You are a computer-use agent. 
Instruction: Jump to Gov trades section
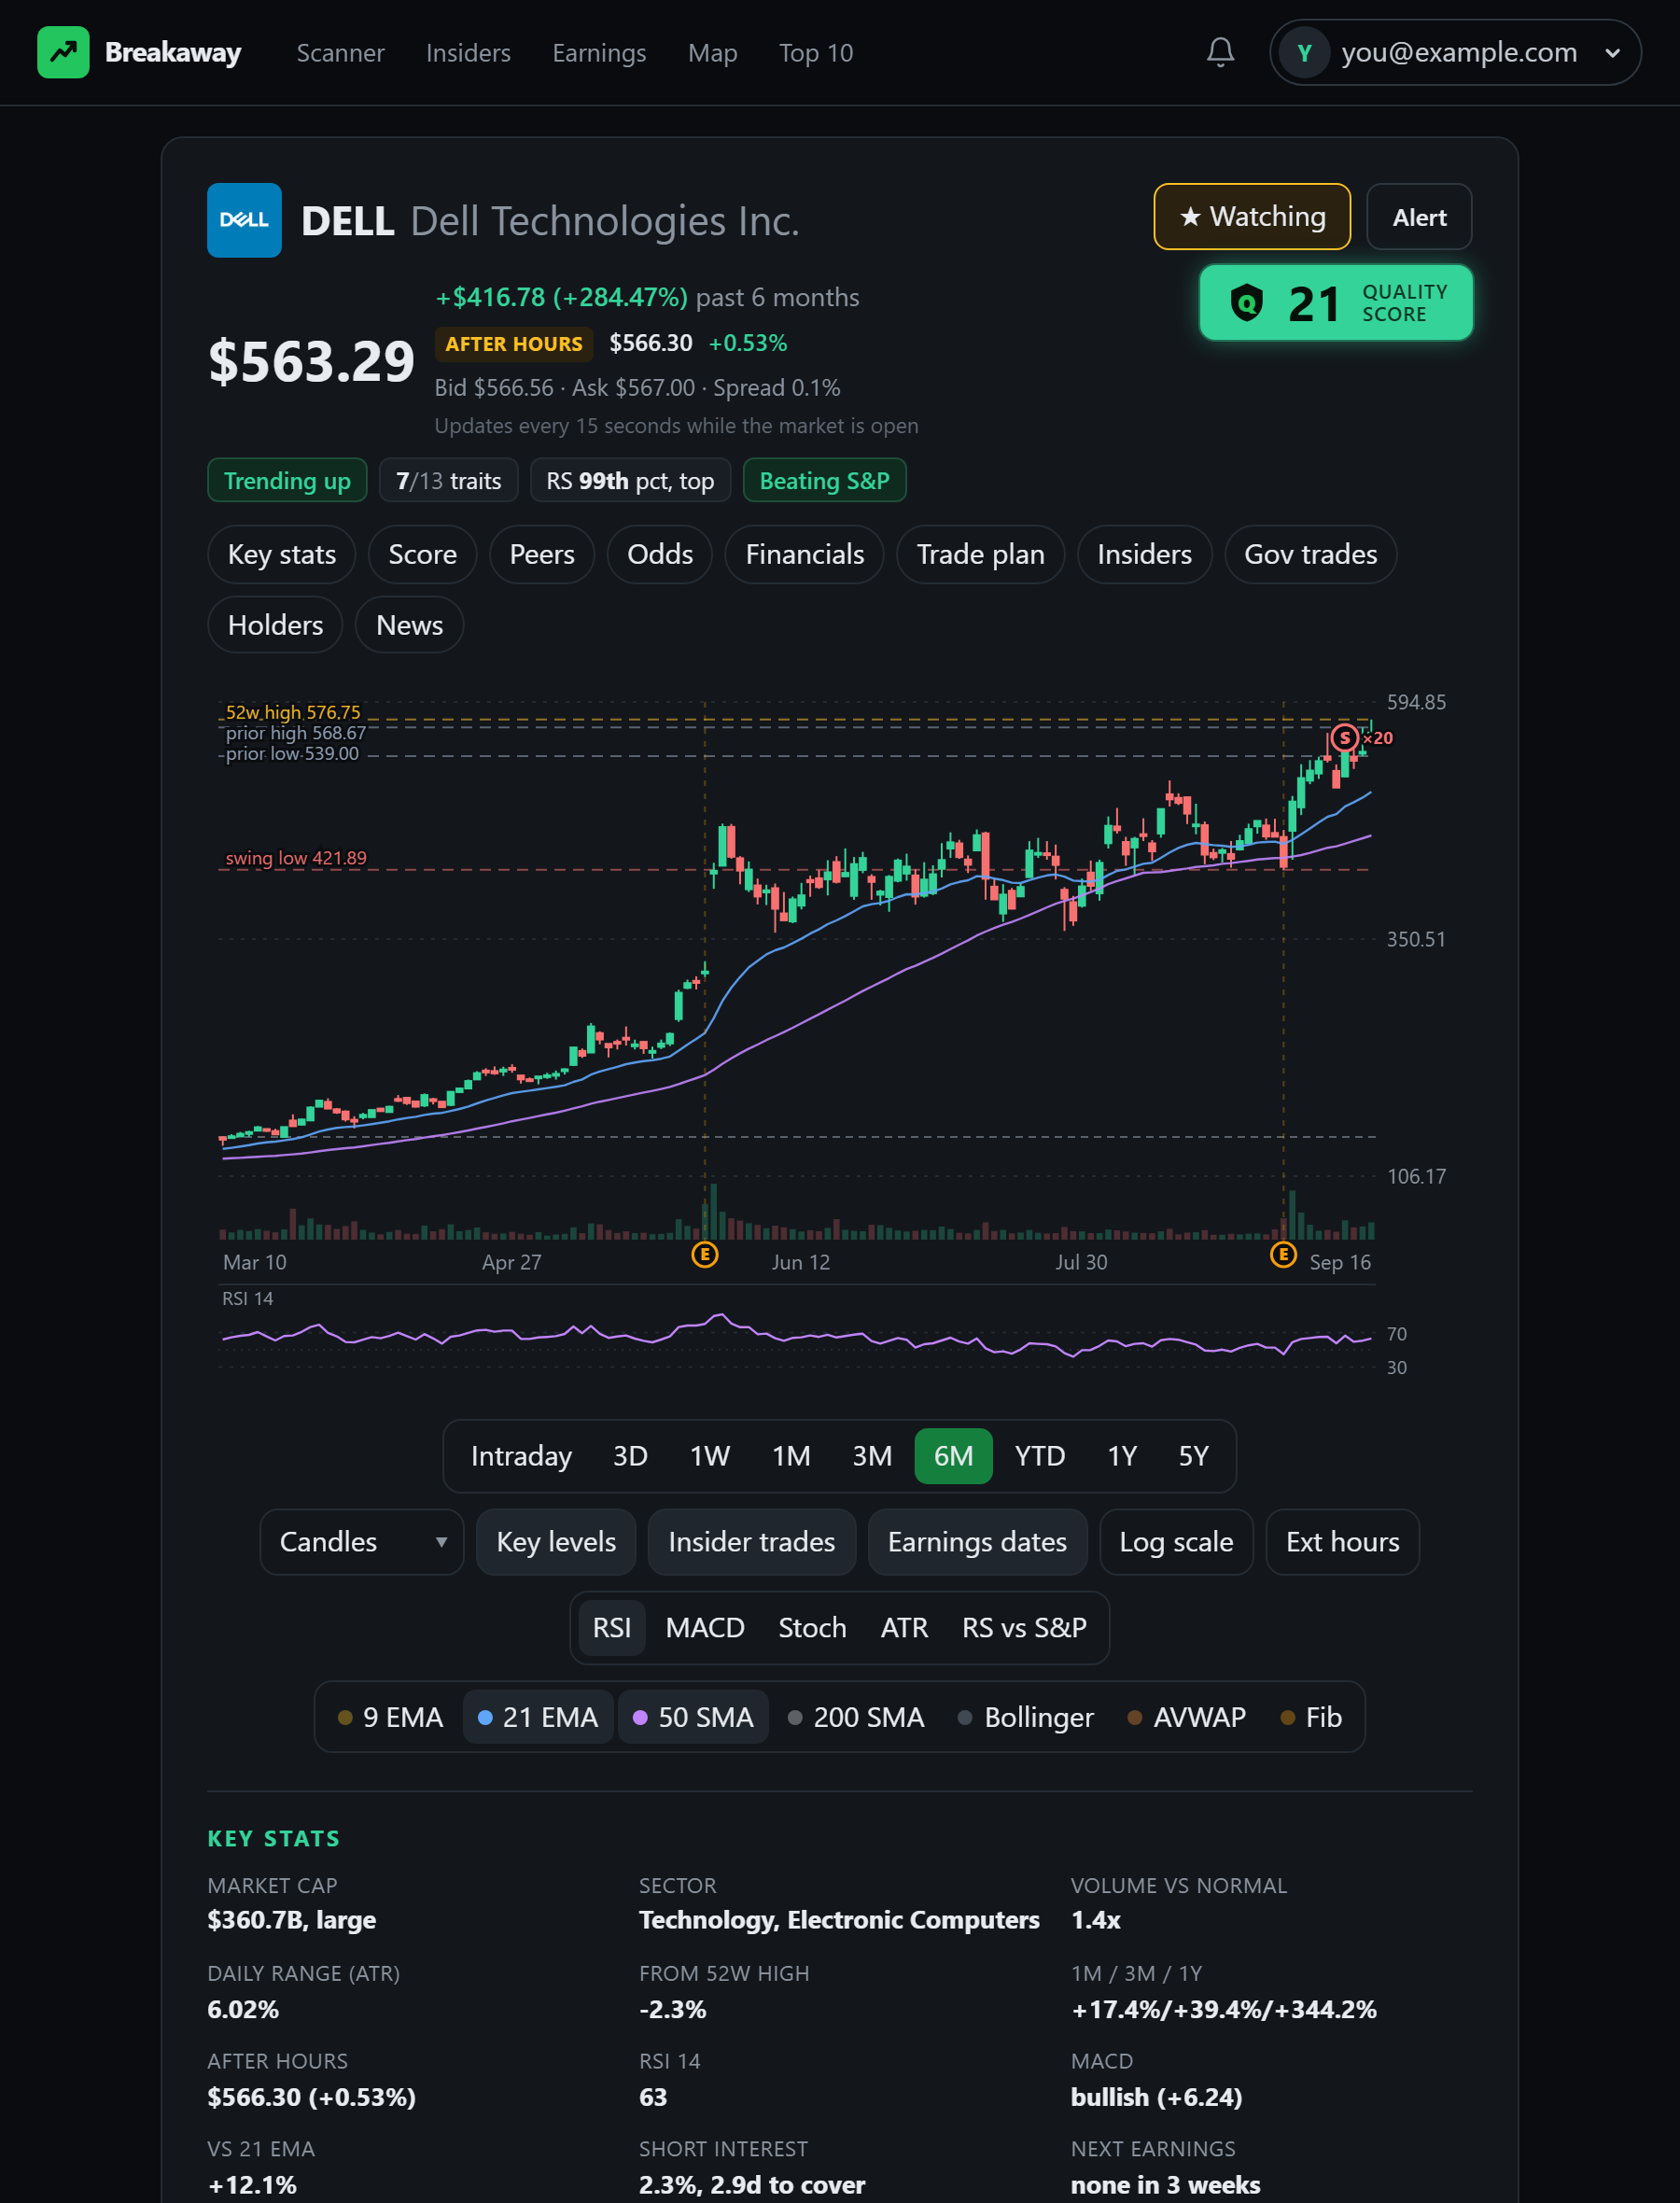1310,554
